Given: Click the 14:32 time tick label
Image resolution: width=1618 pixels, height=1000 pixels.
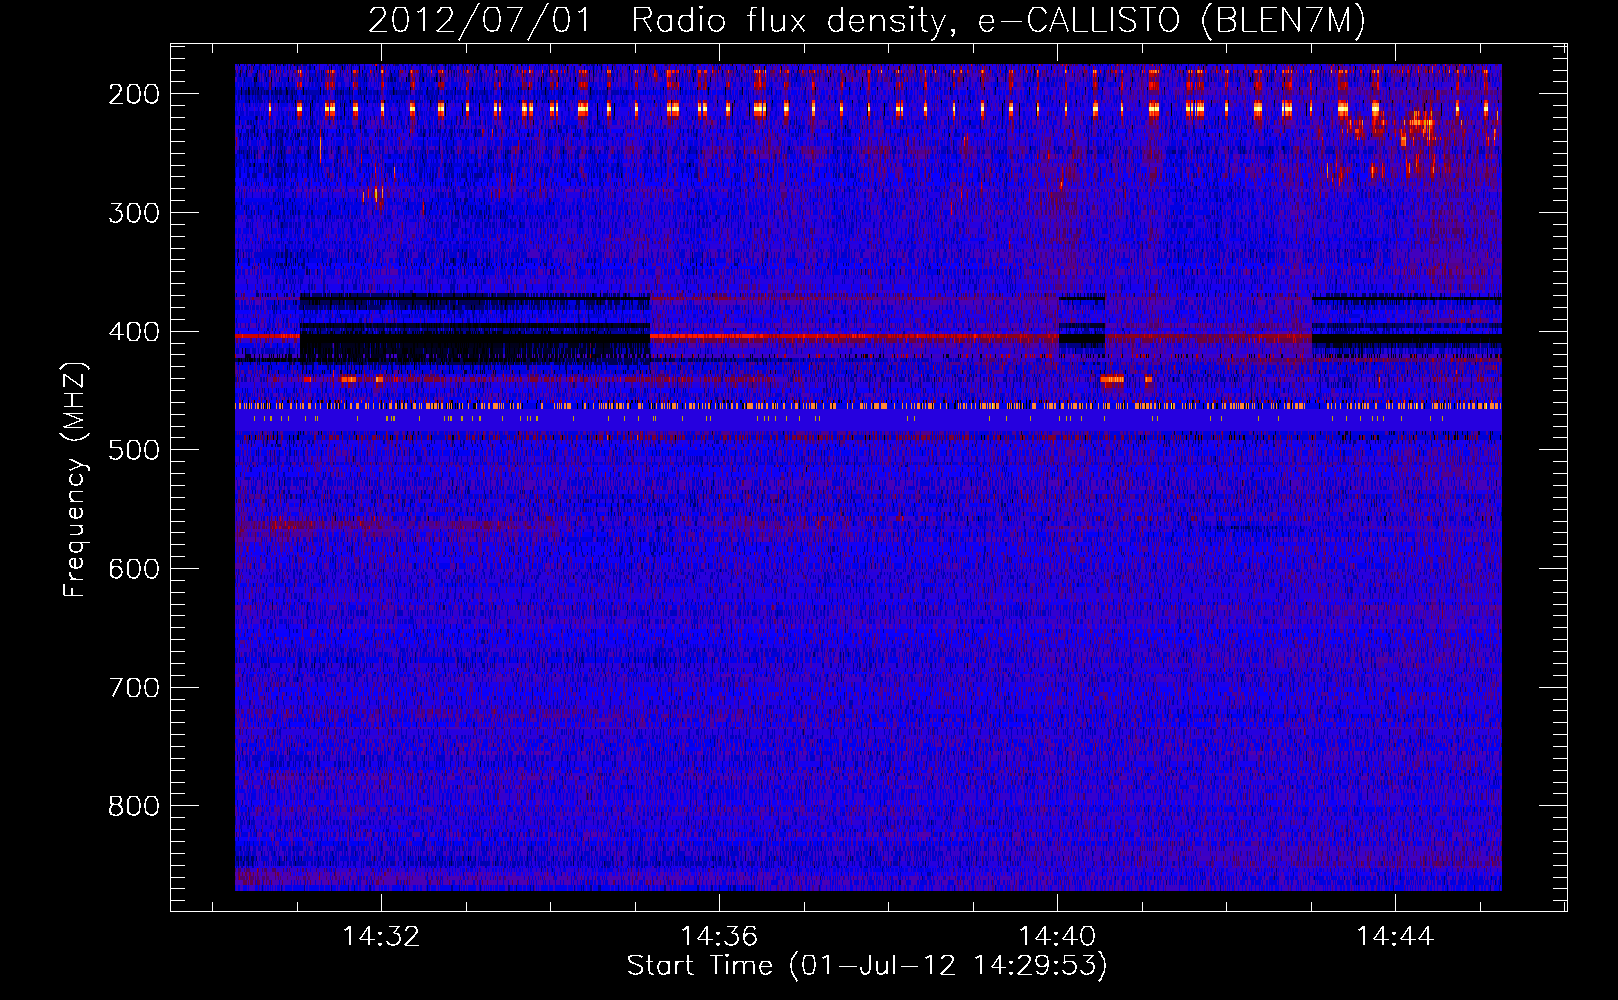Looking at the screenshot, I should point(381,937).
